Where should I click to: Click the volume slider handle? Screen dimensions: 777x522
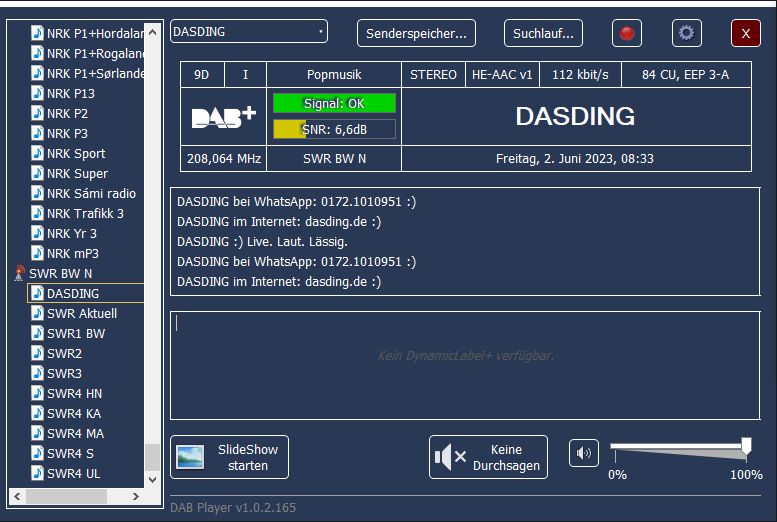click(x=746, y=447)
